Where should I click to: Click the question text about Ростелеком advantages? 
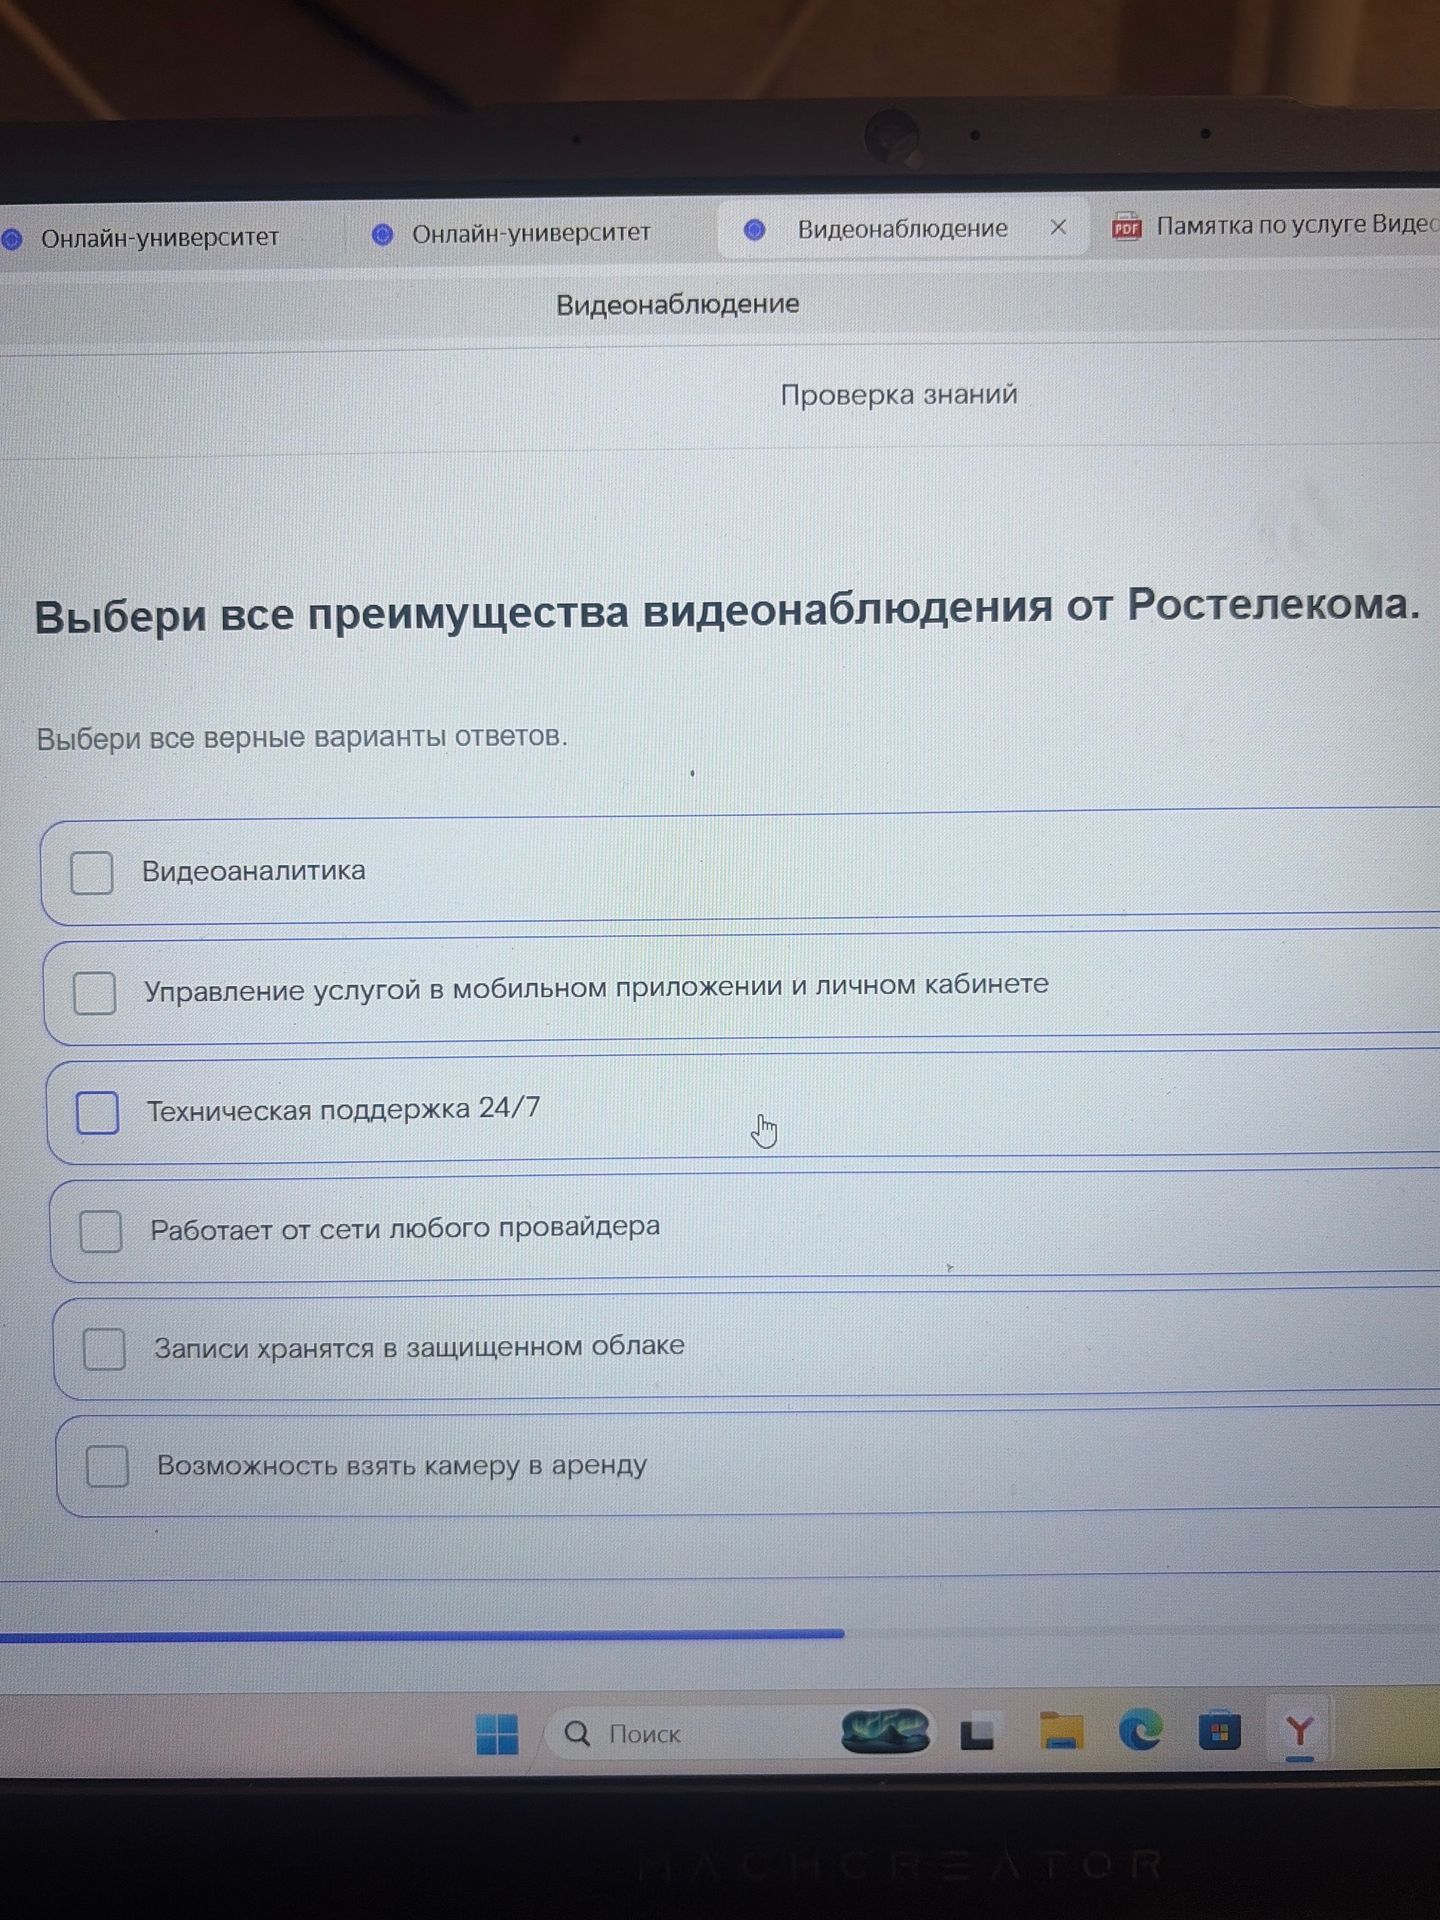727,610
